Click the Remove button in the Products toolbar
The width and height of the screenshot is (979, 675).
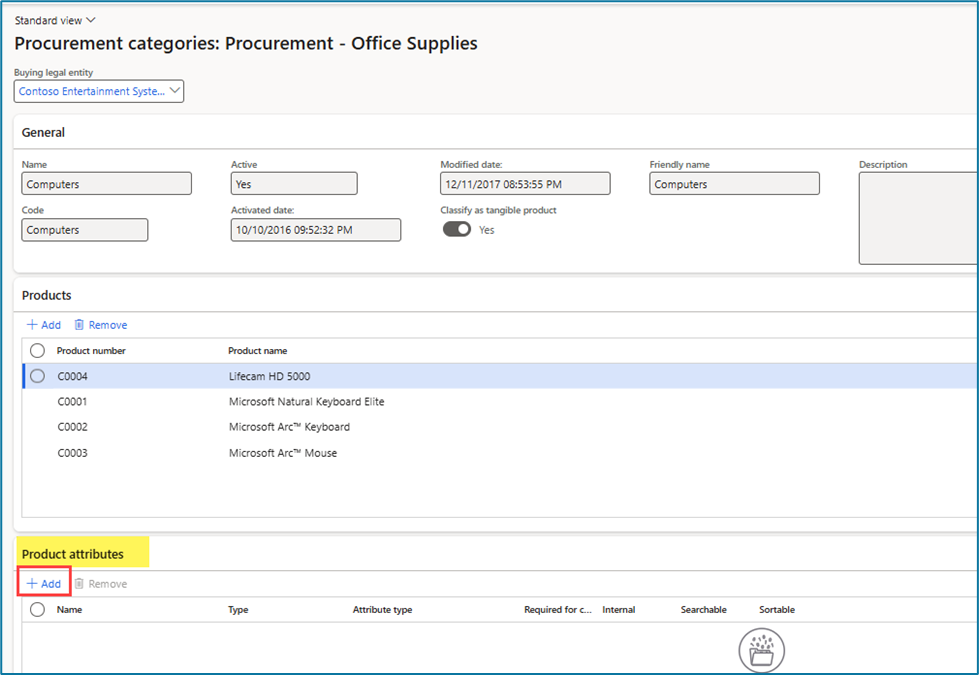pos(108,324)
